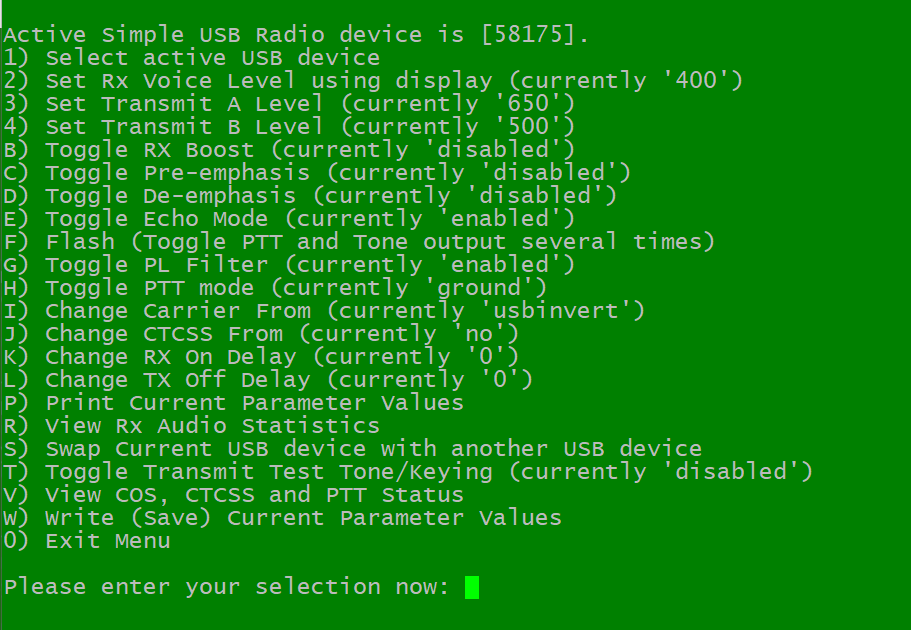Click the cursor after 'selection now:' prompt
911x630 pixels.
point(472,588)
